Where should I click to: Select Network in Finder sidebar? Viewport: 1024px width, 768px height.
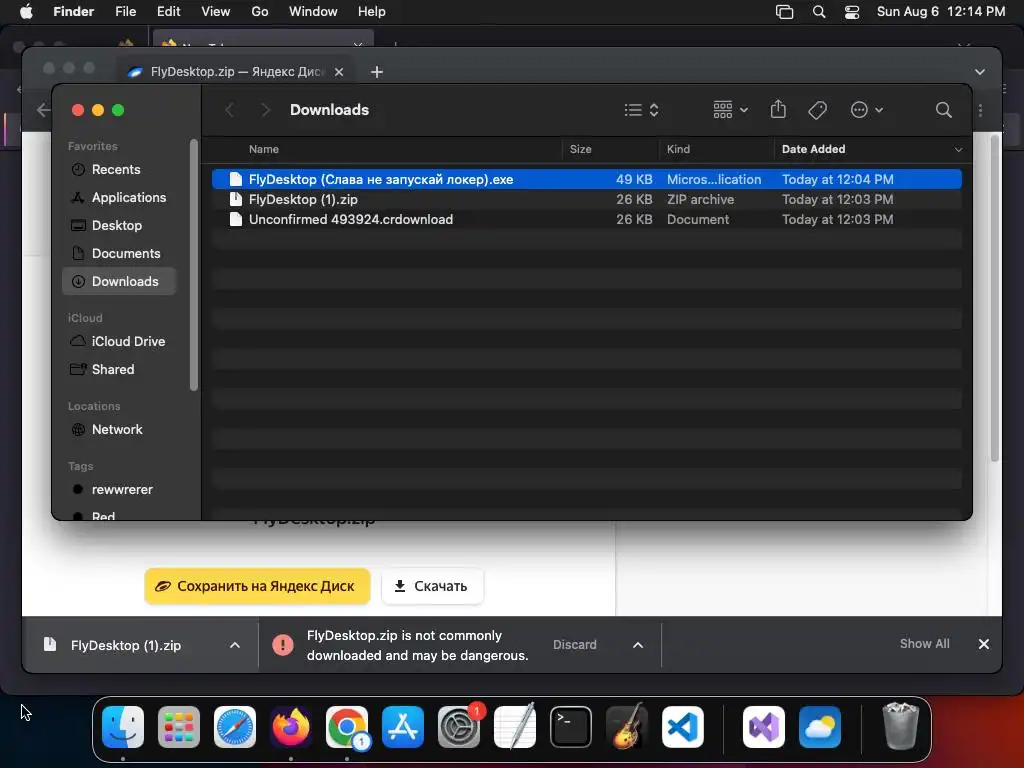coord(118,430)
